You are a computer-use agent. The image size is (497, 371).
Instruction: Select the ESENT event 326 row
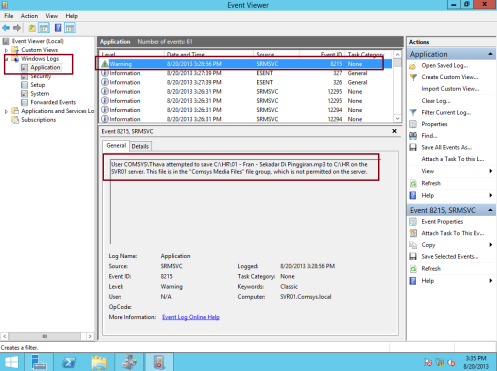(246, 82)
